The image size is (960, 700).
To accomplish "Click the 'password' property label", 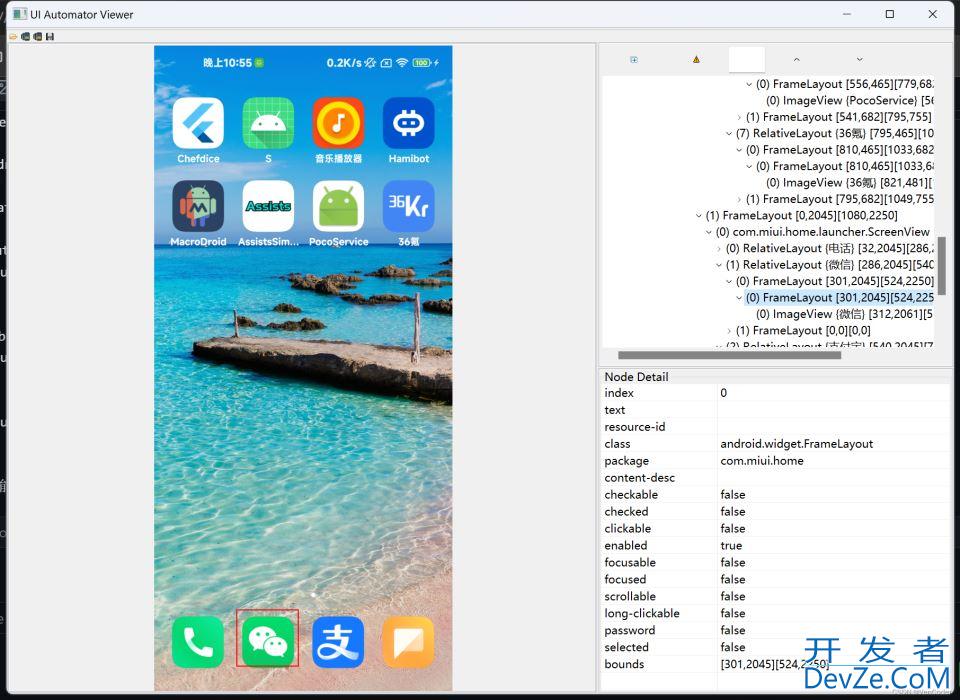I will [629, 631].
